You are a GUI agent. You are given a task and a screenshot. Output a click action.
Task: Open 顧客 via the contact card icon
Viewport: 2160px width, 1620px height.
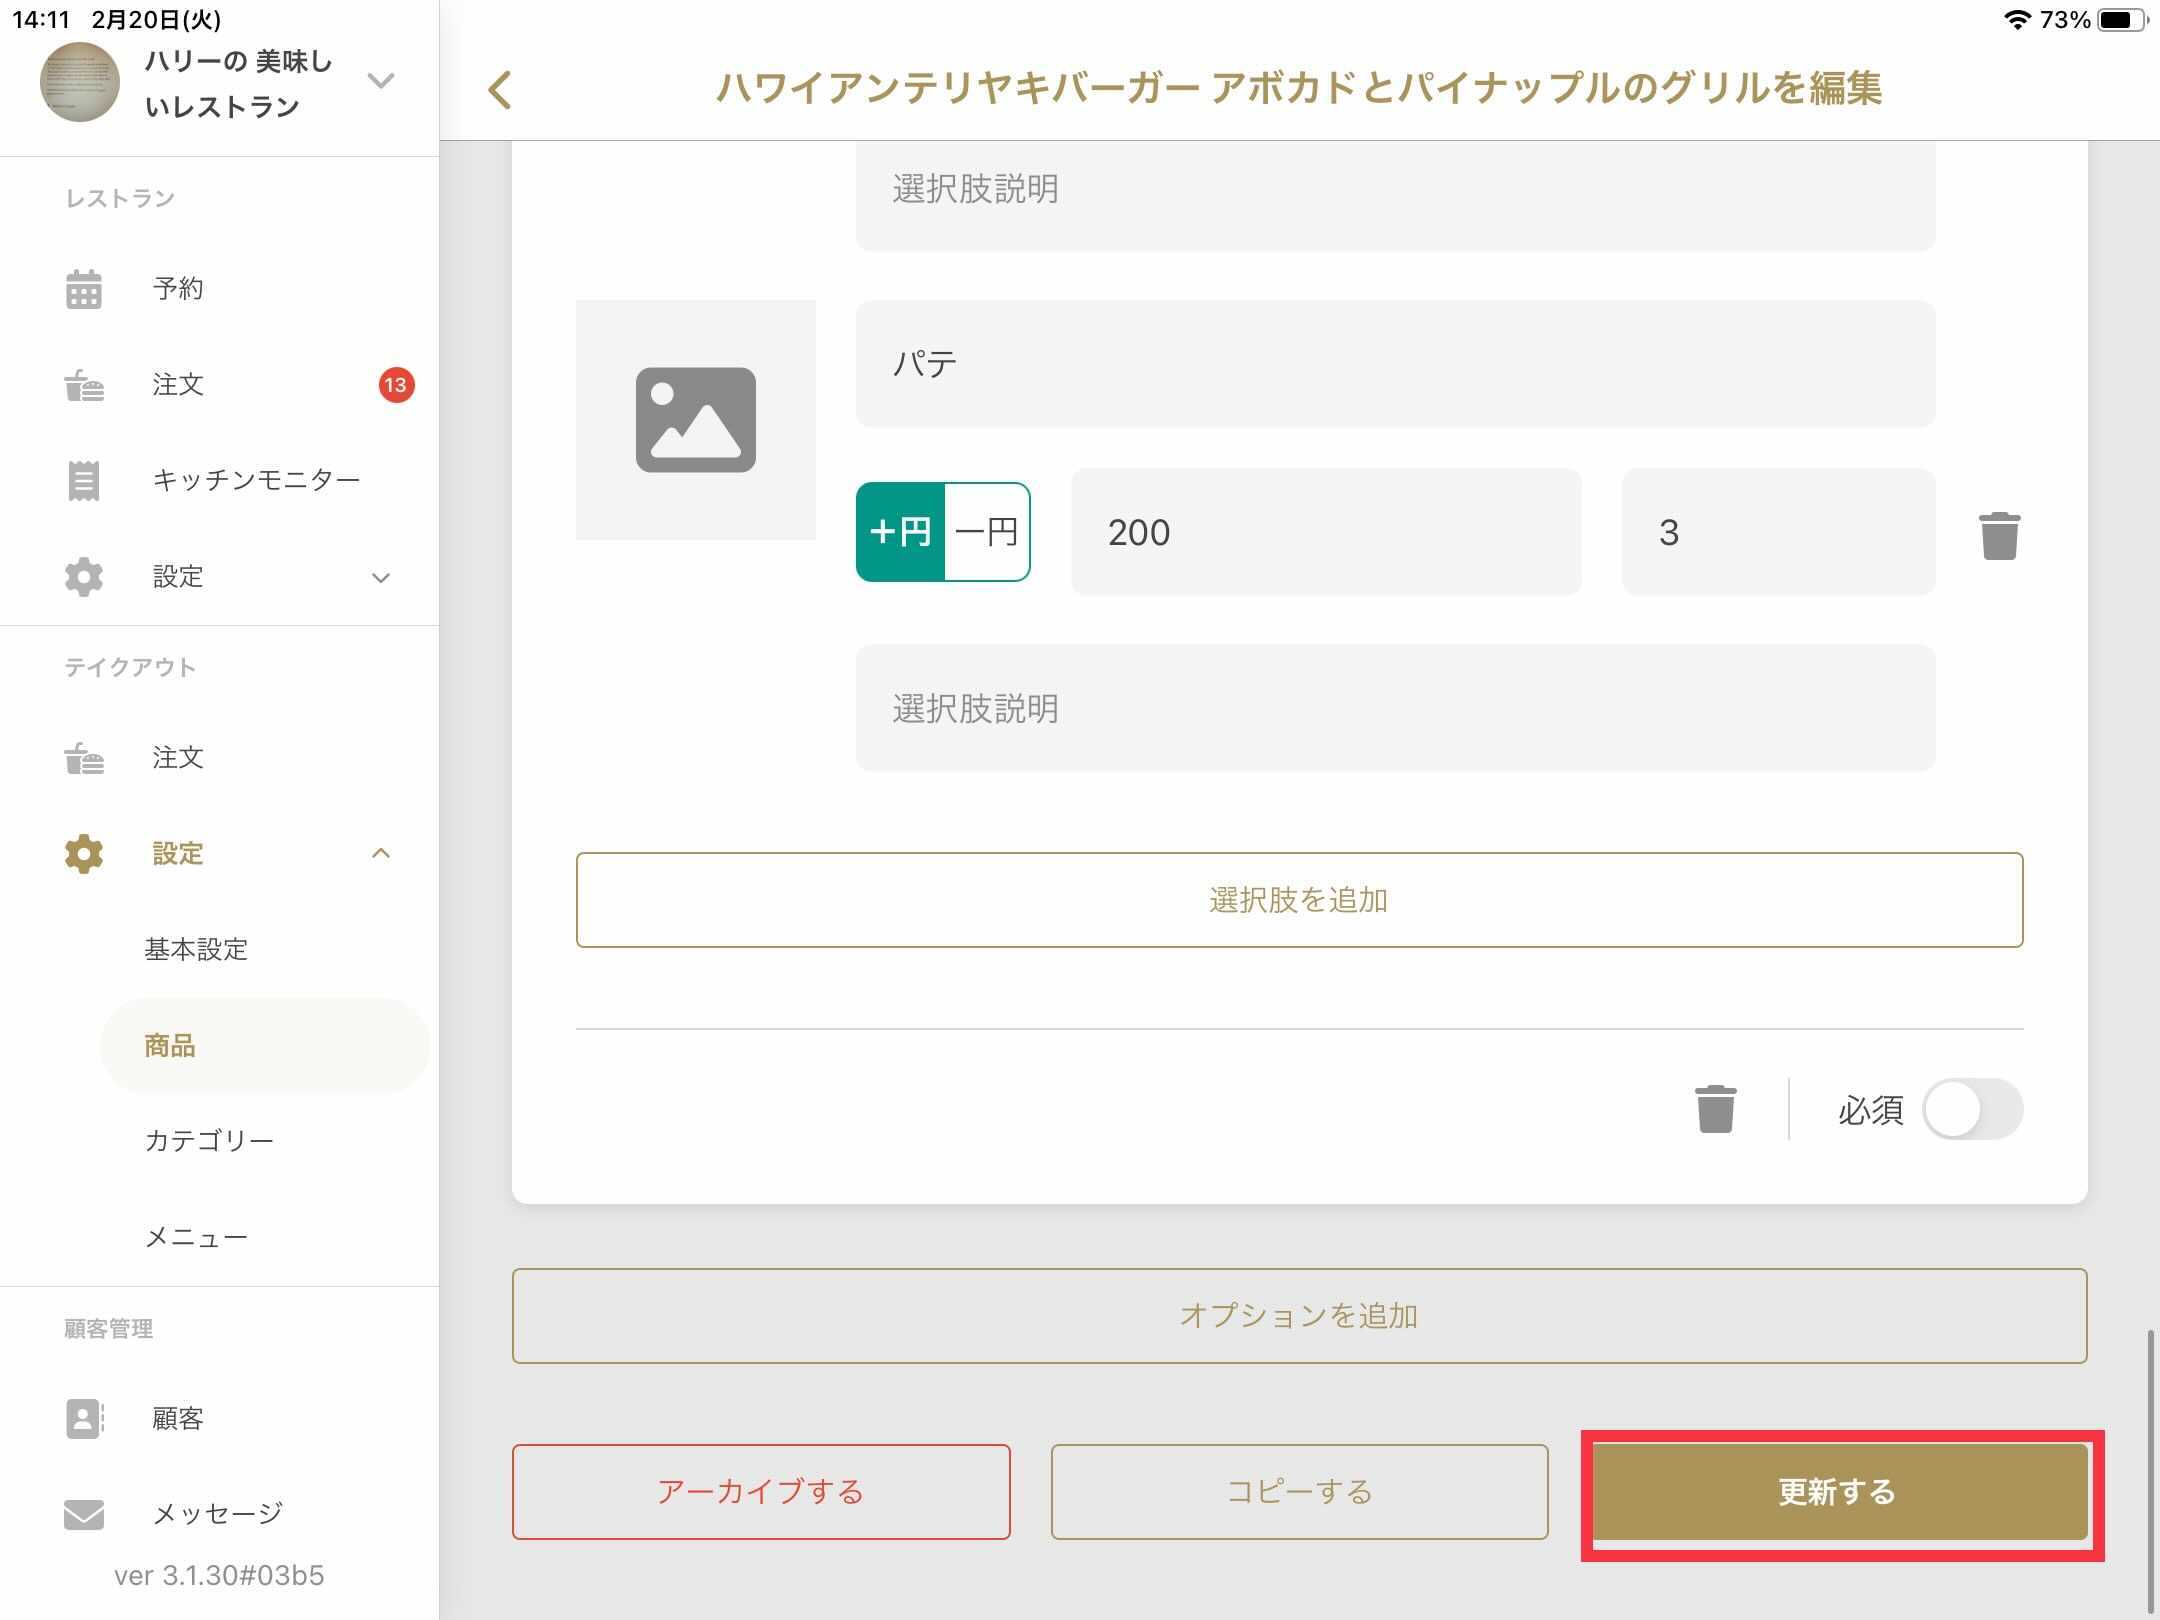click(x=84, y=1418)
